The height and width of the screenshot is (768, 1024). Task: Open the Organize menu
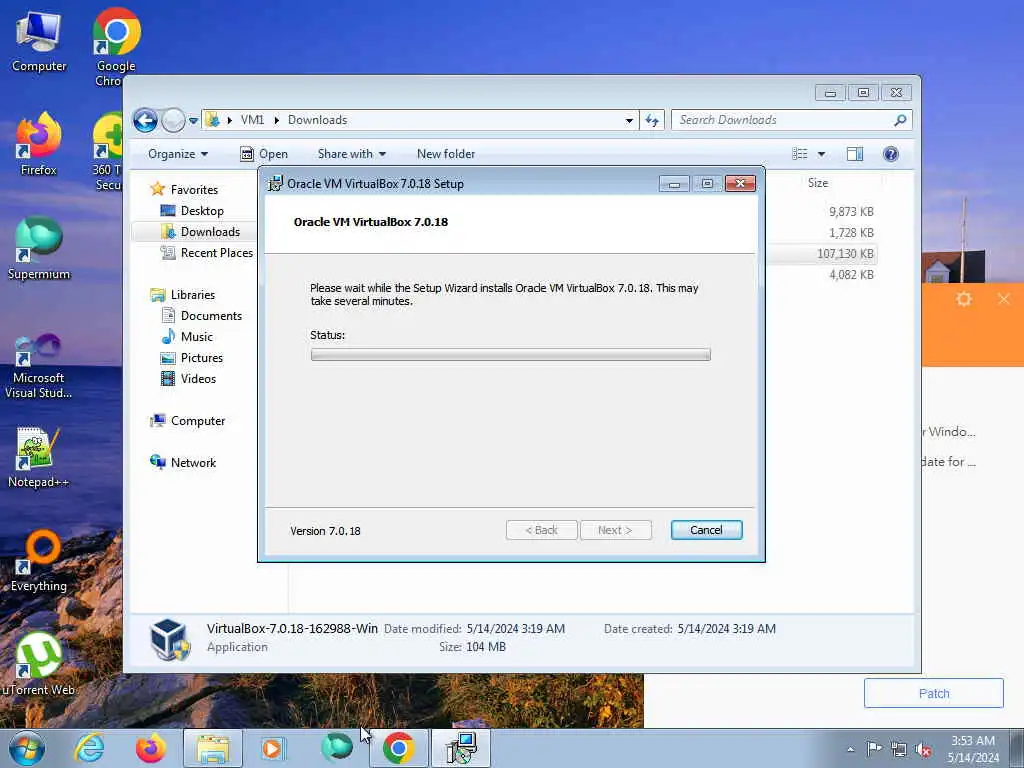178,154
